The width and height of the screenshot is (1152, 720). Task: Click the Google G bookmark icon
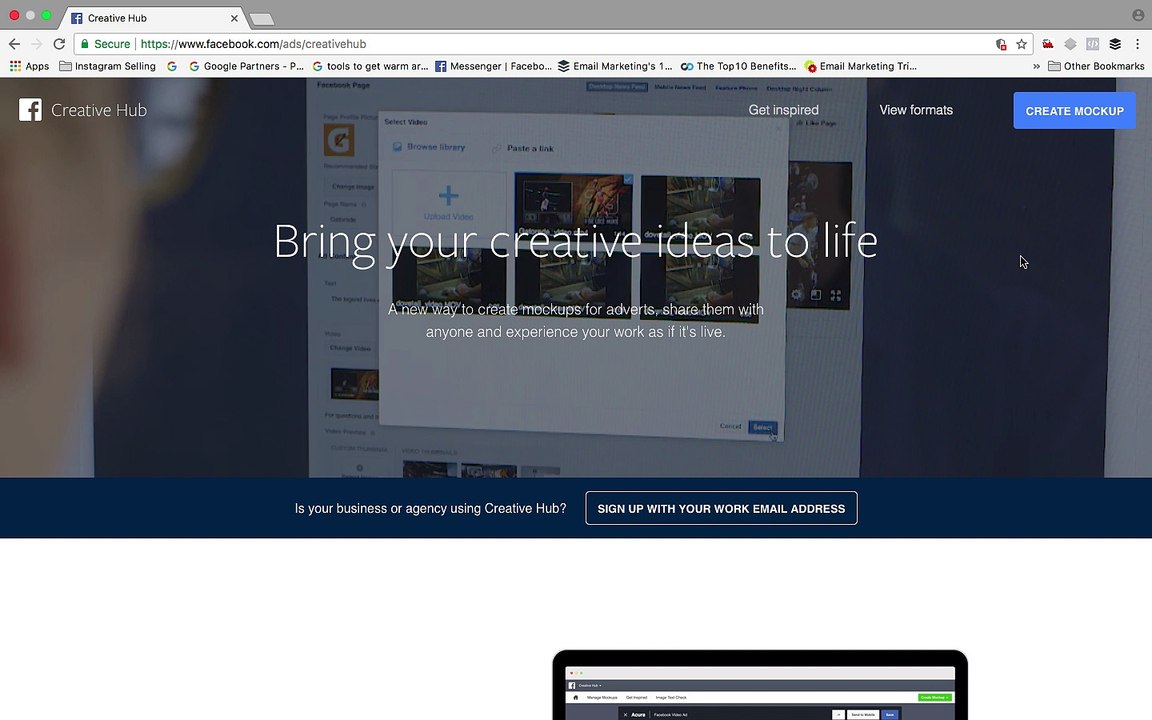click(x=172, y=66)
